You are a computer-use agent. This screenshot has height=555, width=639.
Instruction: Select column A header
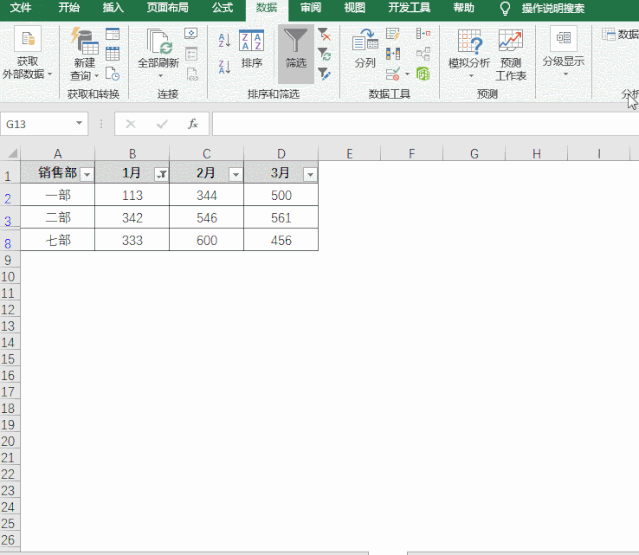tap(57, 154)
